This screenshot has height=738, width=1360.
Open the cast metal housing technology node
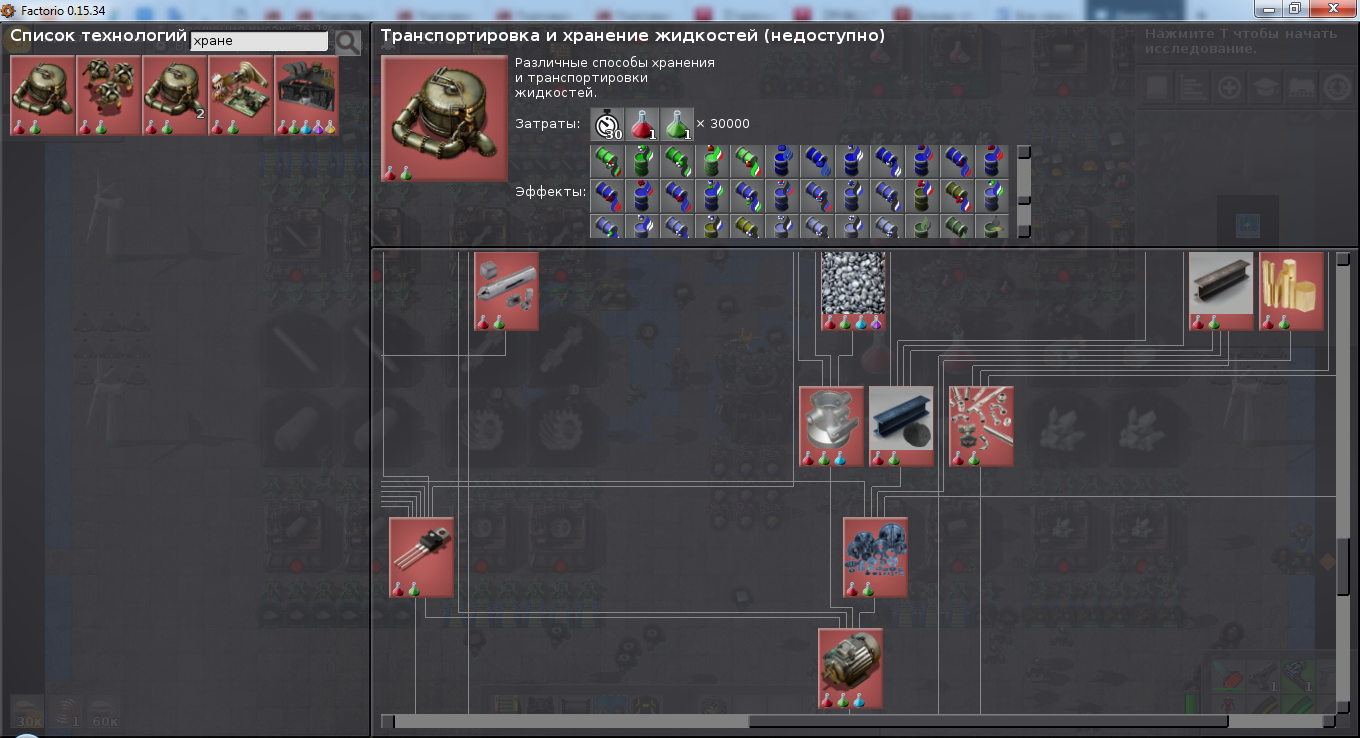pos(832,427)
